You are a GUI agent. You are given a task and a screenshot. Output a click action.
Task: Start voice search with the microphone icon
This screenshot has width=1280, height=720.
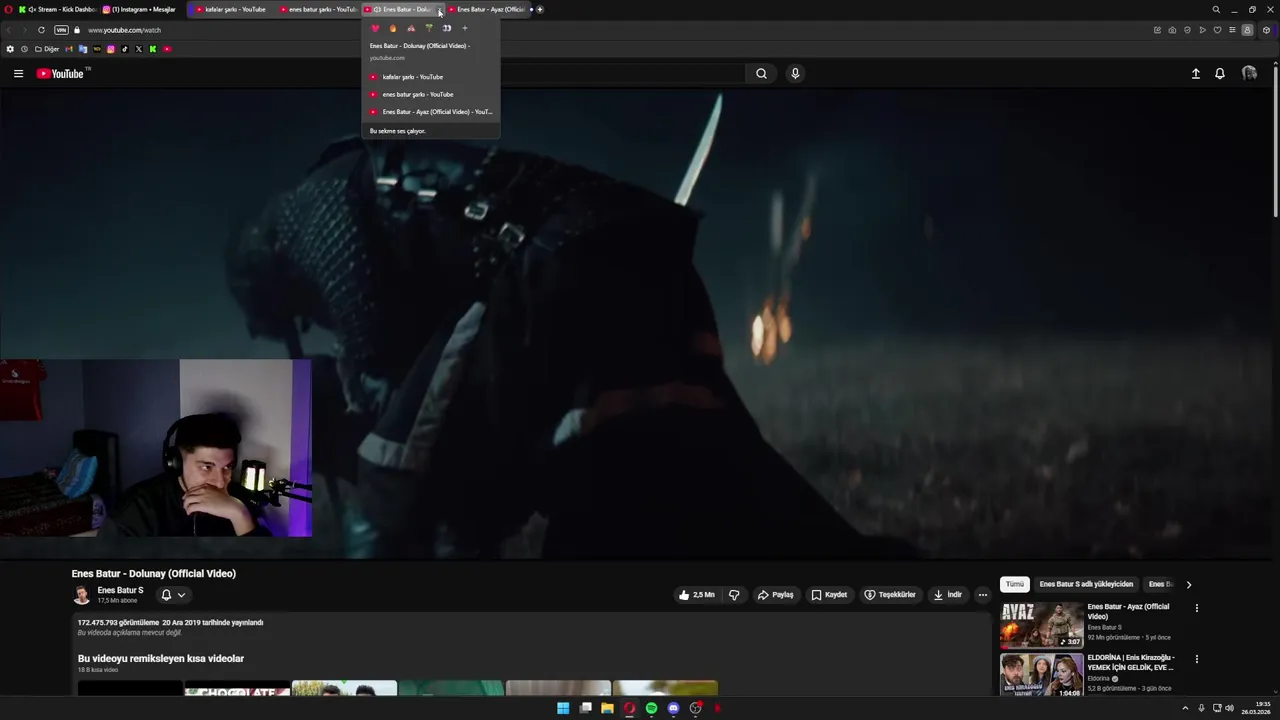pos(795,73)
